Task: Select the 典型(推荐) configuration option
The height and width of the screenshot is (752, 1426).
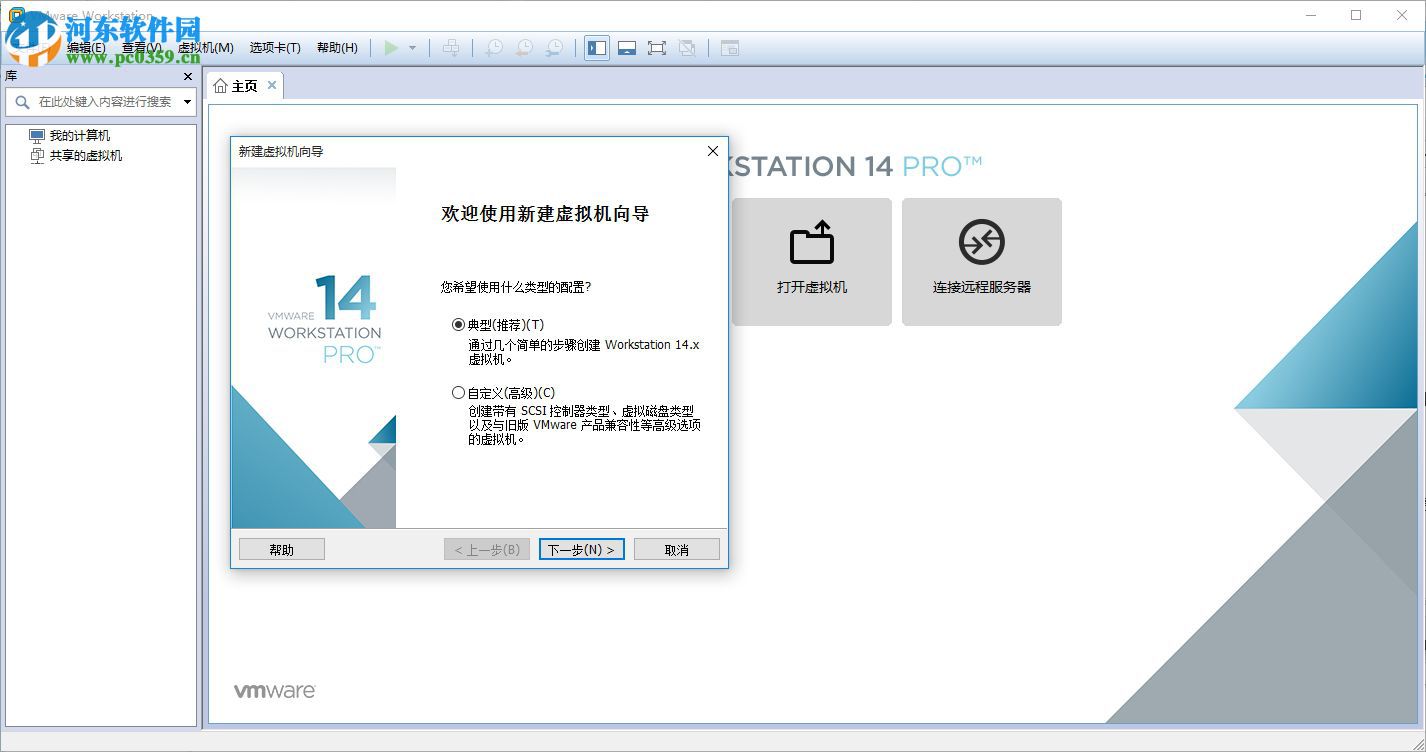Action: tap(457, 324)
